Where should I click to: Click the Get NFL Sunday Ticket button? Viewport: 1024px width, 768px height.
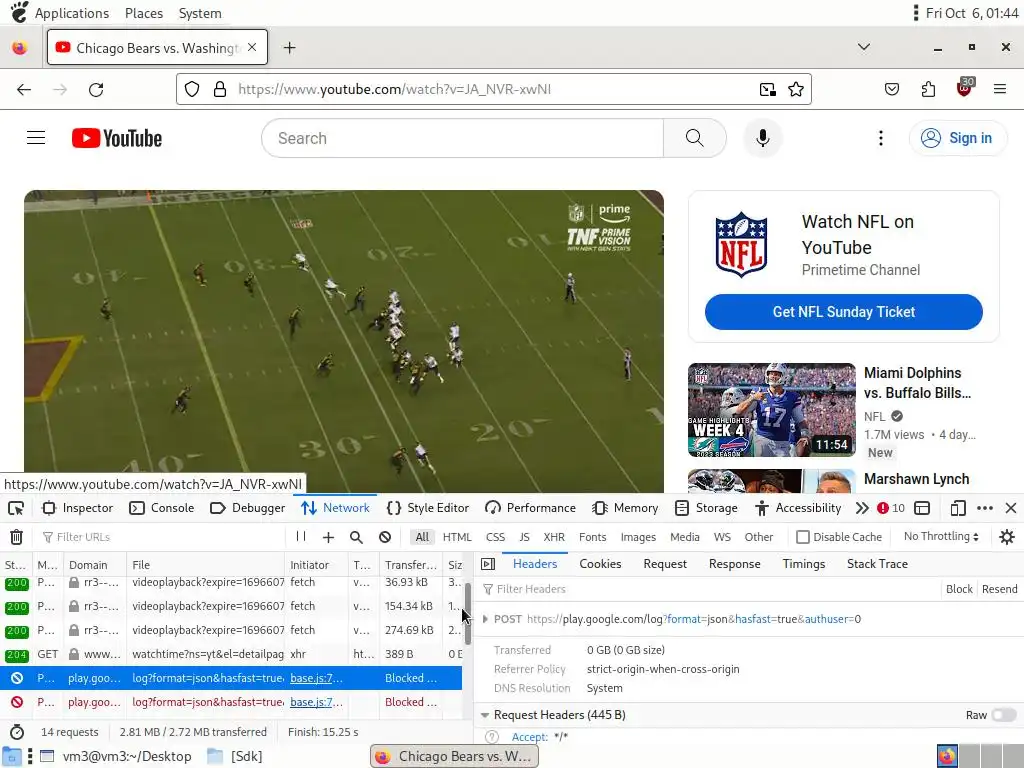coord(843,312)
